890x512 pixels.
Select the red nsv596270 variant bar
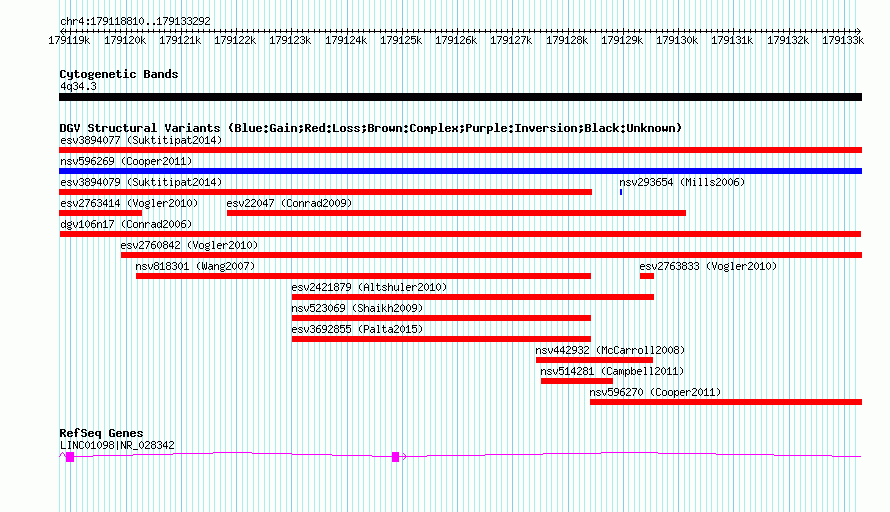click(726, 402)
